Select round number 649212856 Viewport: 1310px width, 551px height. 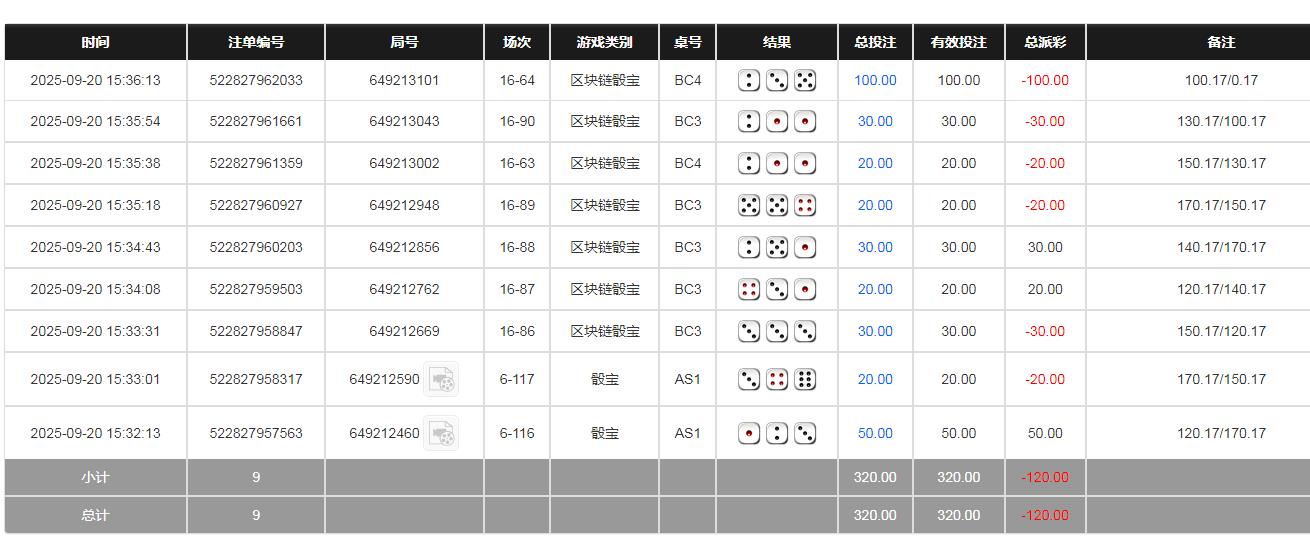(x=404, y=247)
